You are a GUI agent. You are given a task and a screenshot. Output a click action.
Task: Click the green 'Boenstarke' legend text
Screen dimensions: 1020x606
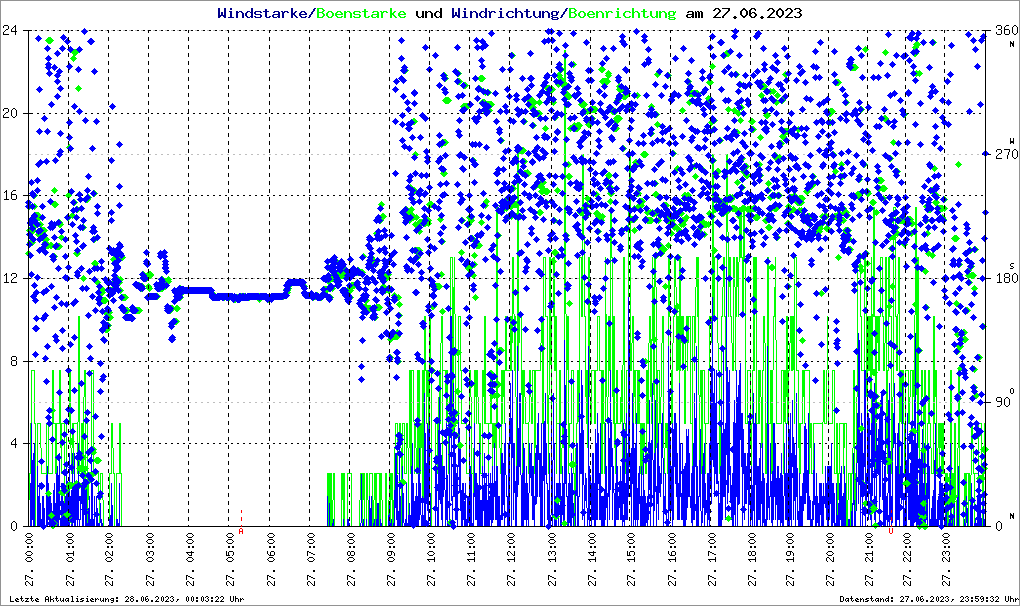(x=362, y=13)
